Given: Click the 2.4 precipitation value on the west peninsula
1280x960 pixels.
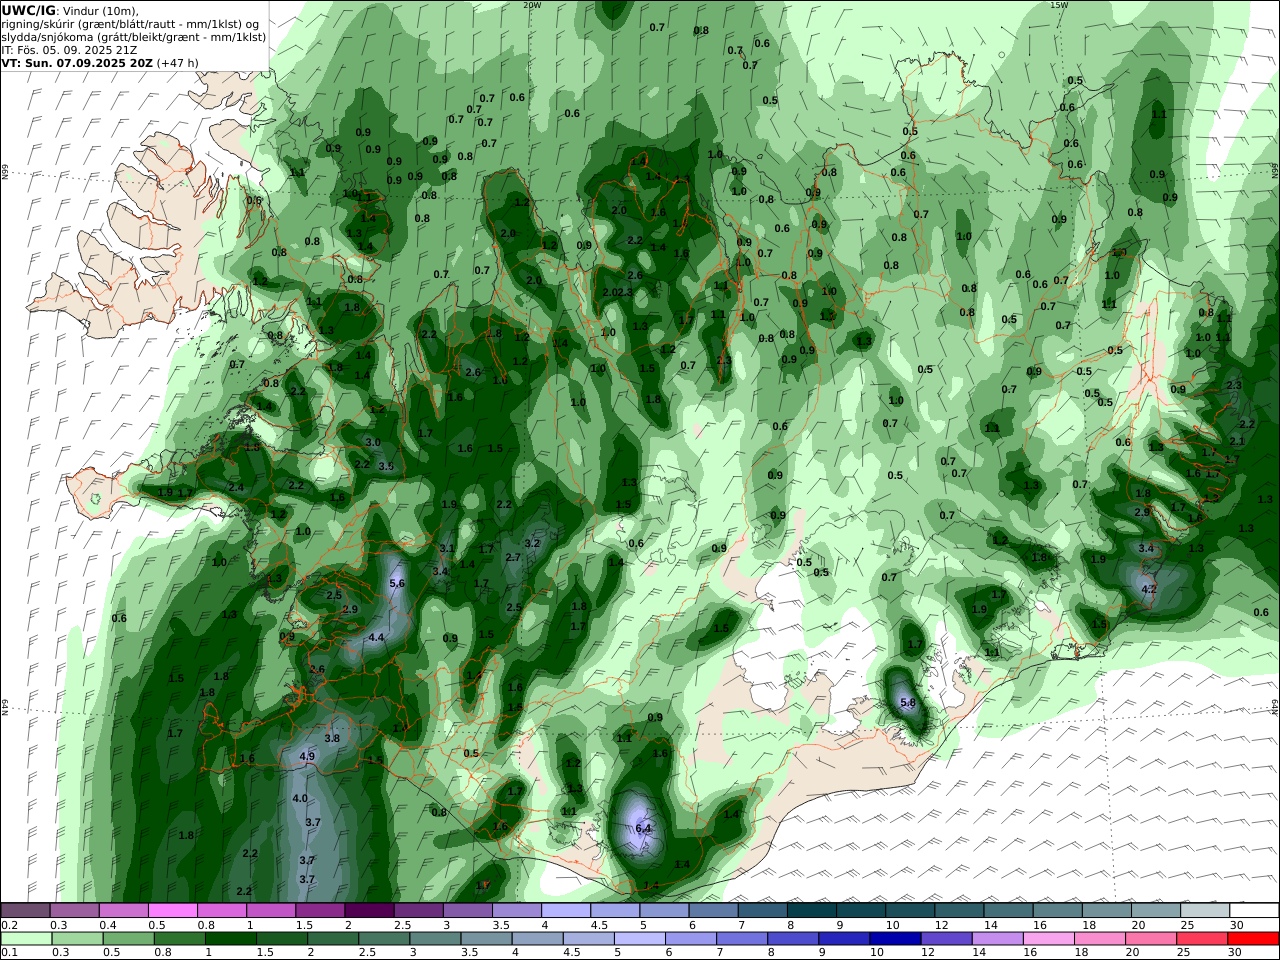Looking at the screenshot, I should pos(236,487).
